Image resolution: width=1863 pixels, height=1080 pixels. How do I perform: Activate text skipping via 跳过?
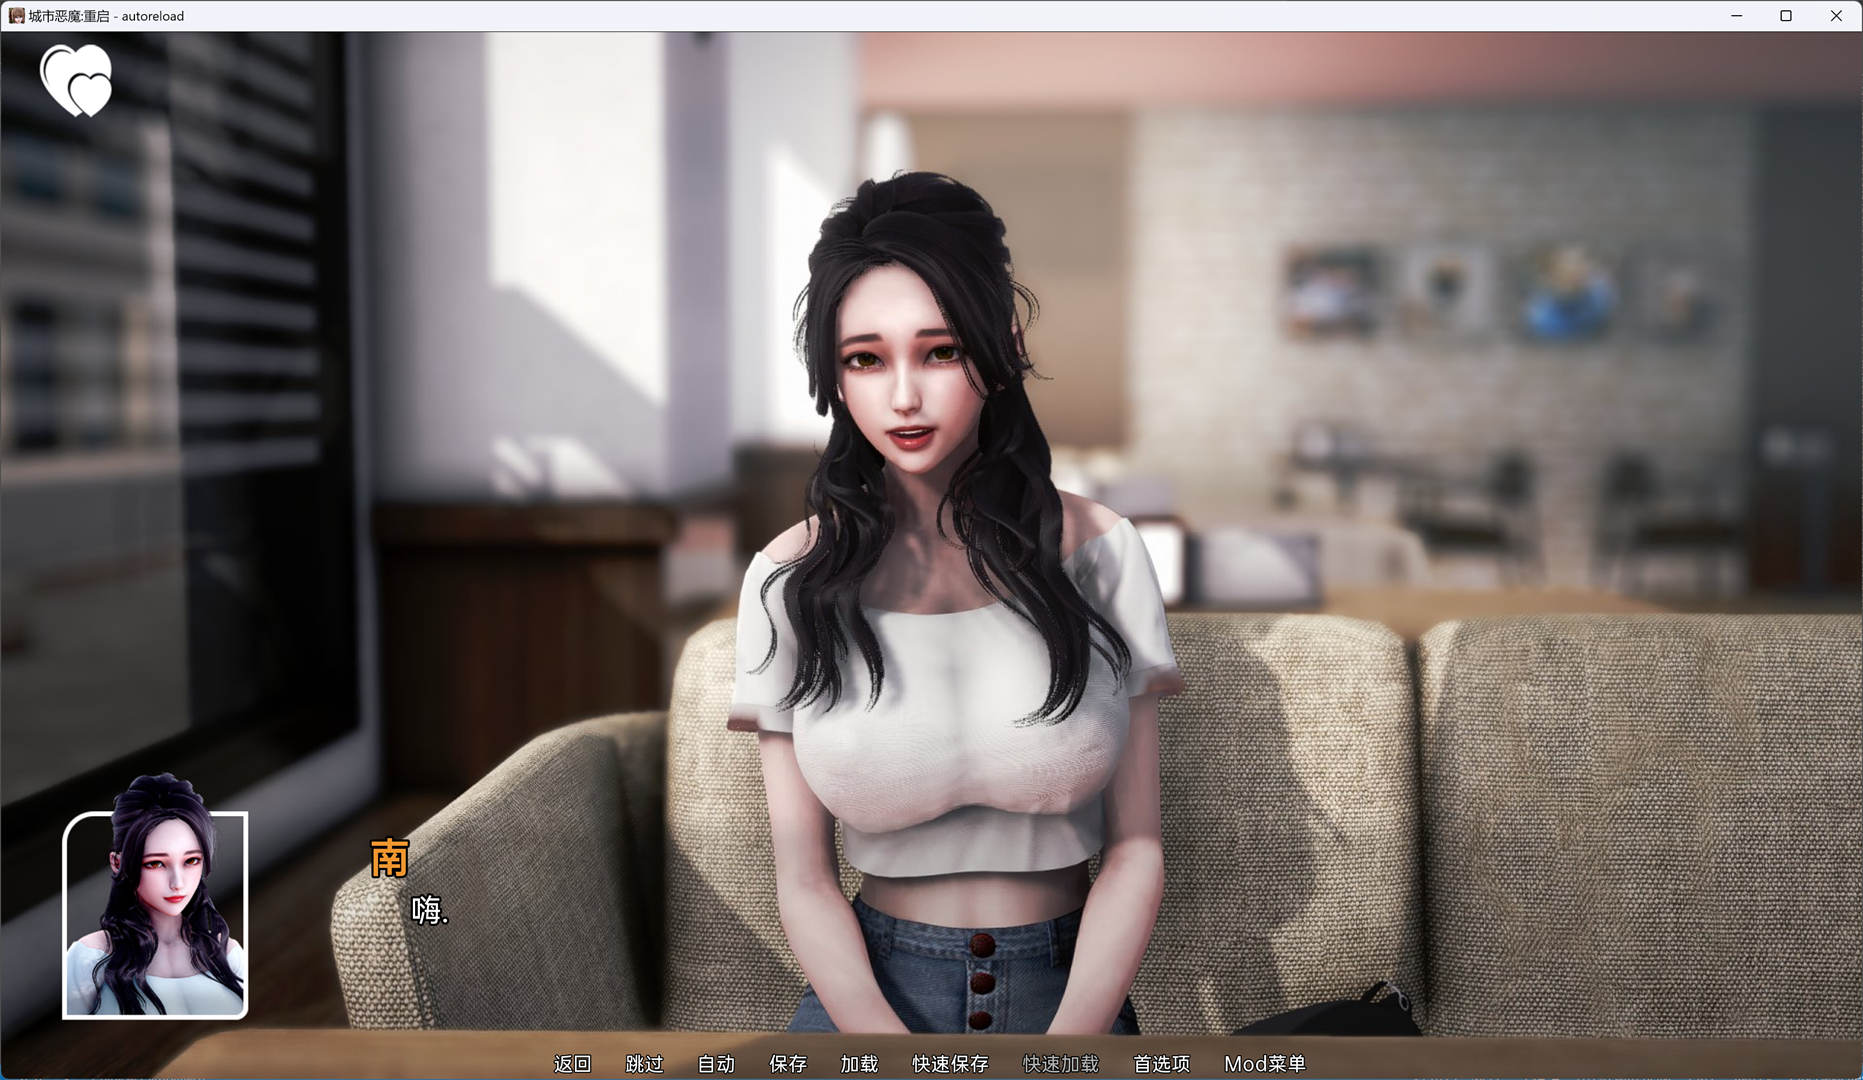click(x=644, y=1064)
